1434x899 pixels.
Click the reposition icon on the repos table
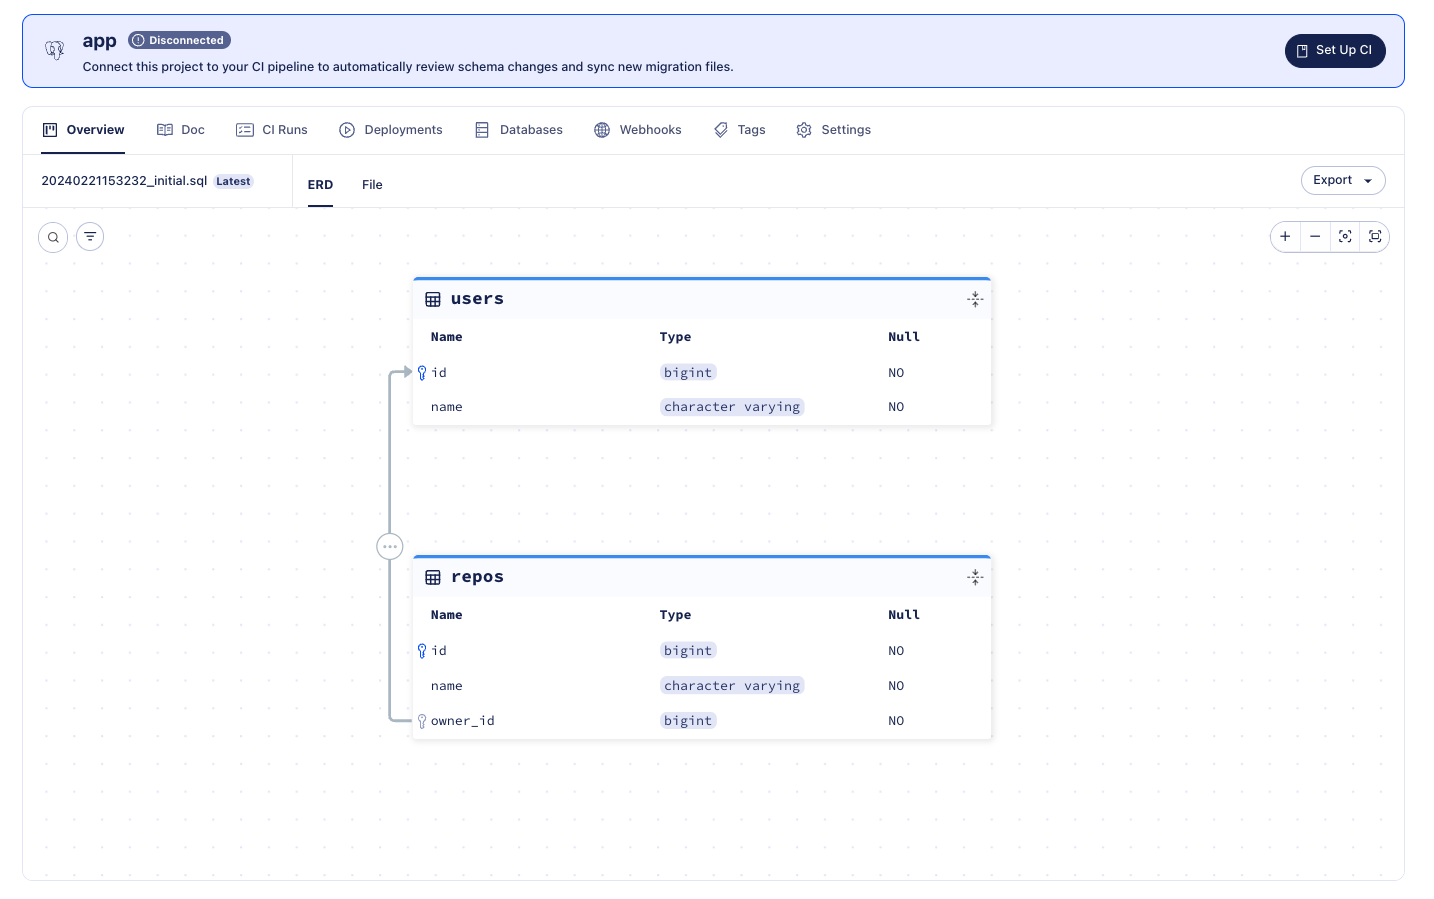point(975,577)
